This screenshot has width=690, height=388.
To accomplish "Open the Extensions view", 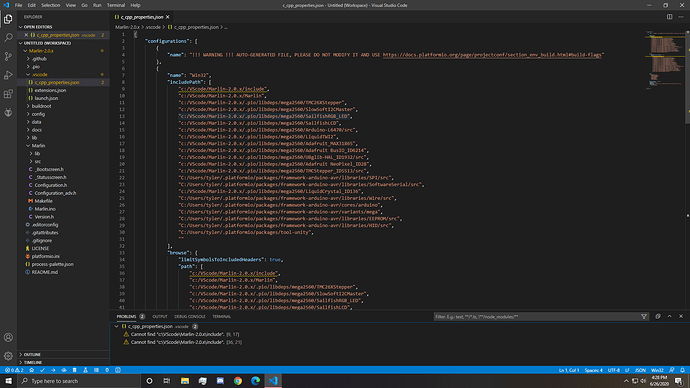I will click(x=8, y=94).
